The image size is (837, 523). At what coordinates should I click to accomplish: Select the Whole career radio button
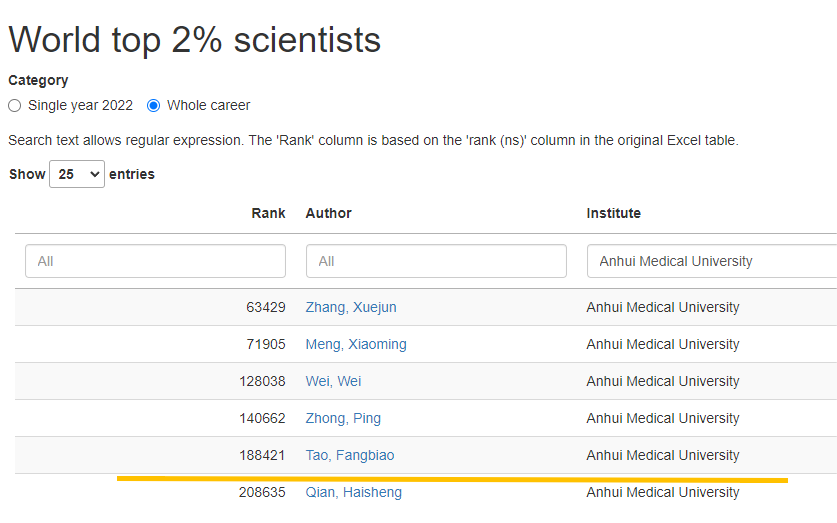(154, 105)
